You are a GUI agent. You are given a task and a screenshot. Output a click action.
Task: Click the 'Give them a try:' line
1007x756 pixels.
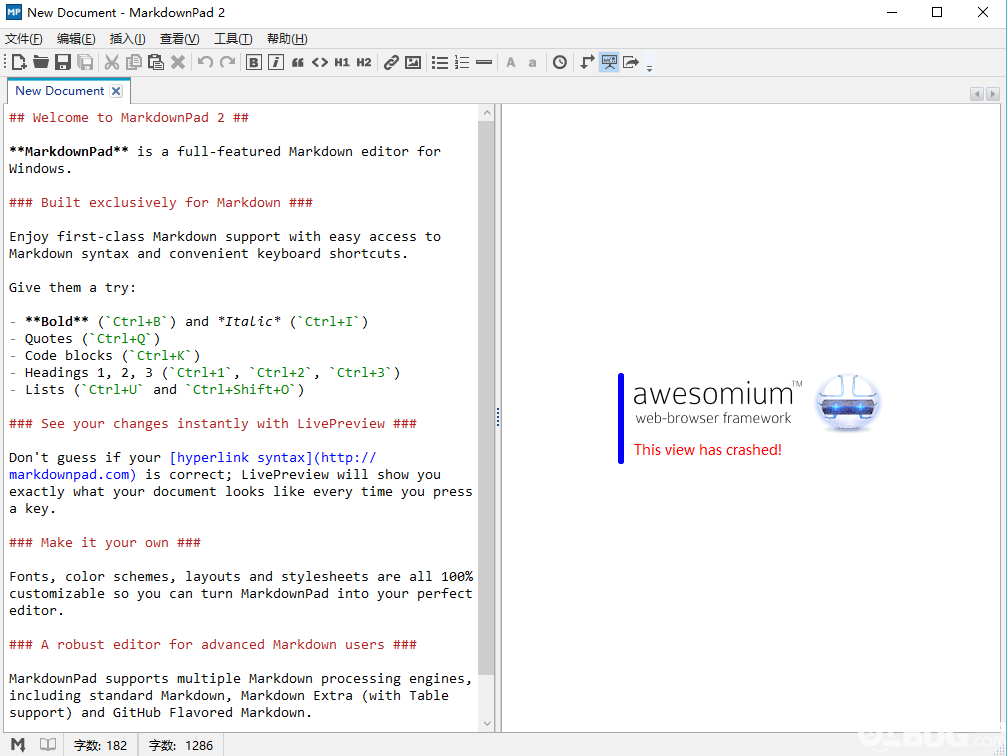coord(73,287)
